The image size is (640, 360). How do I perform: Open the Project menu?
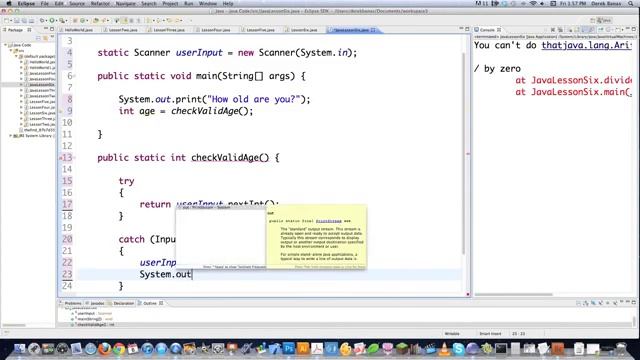pyautogui.click(x=170, y=3)
